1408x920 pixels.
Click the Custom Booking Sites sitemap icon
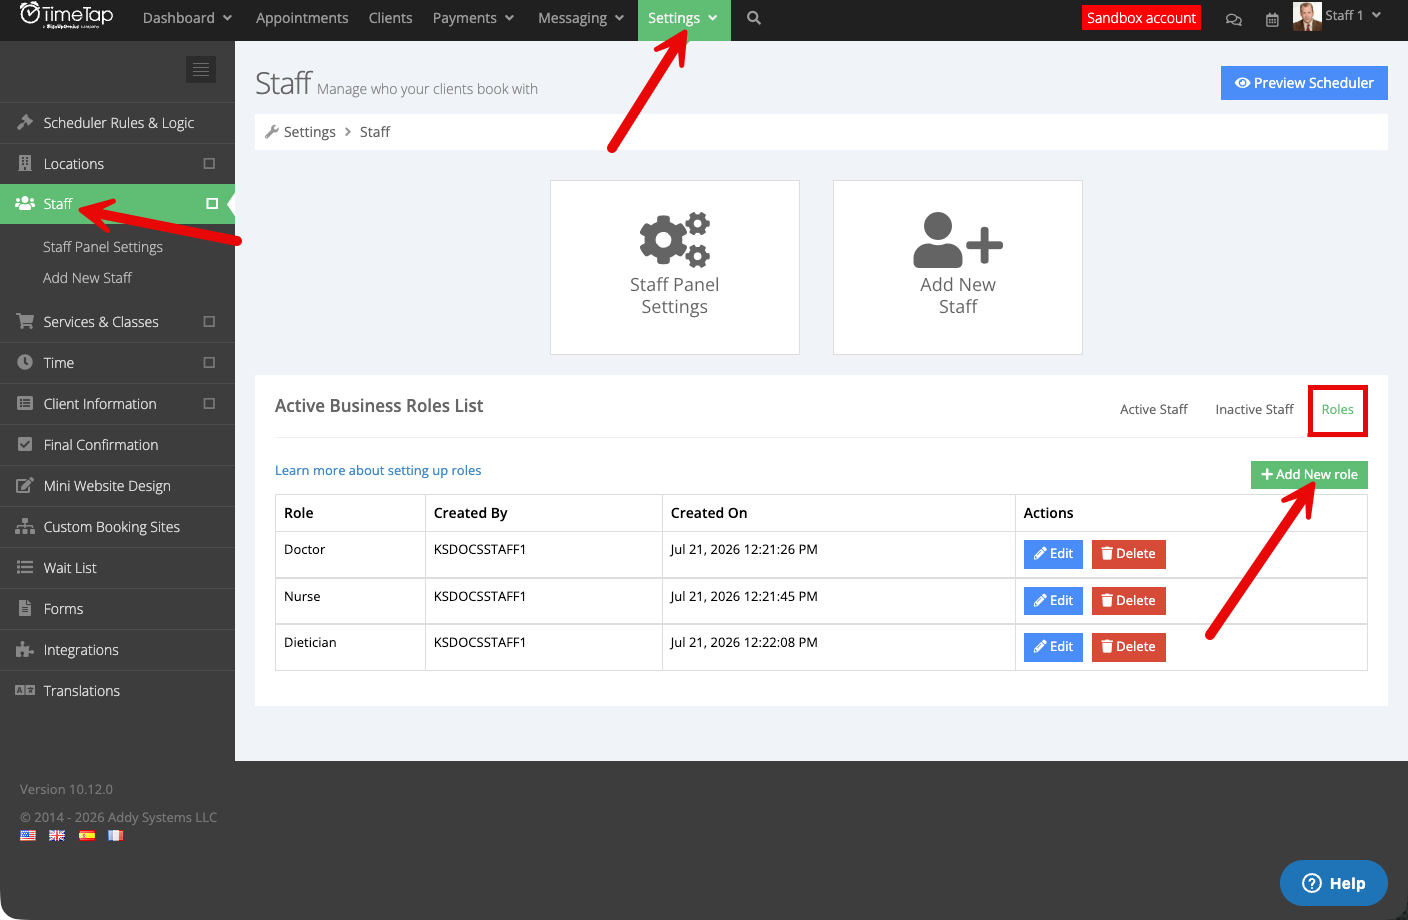(x=25, y=526)
